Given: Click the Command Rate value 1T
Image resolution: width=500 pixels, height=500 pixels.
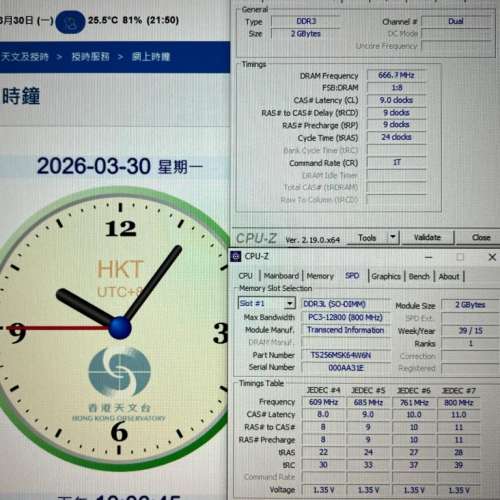Looking at the screenshot, I should (x=396, y=162).
